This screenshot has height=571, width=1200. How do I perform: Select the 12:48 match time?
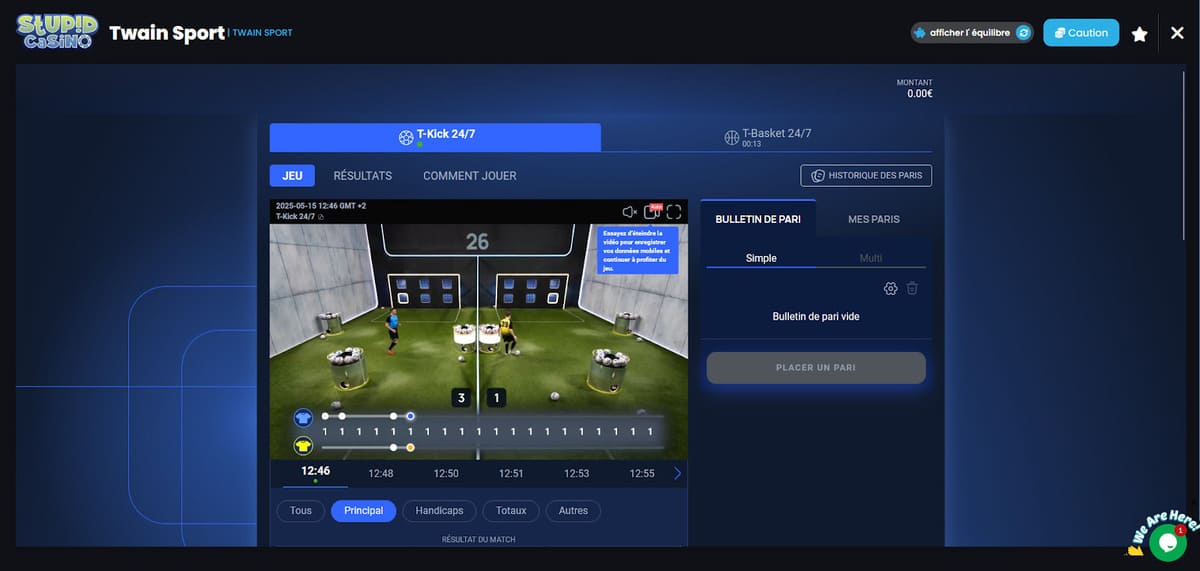point(381,473)
